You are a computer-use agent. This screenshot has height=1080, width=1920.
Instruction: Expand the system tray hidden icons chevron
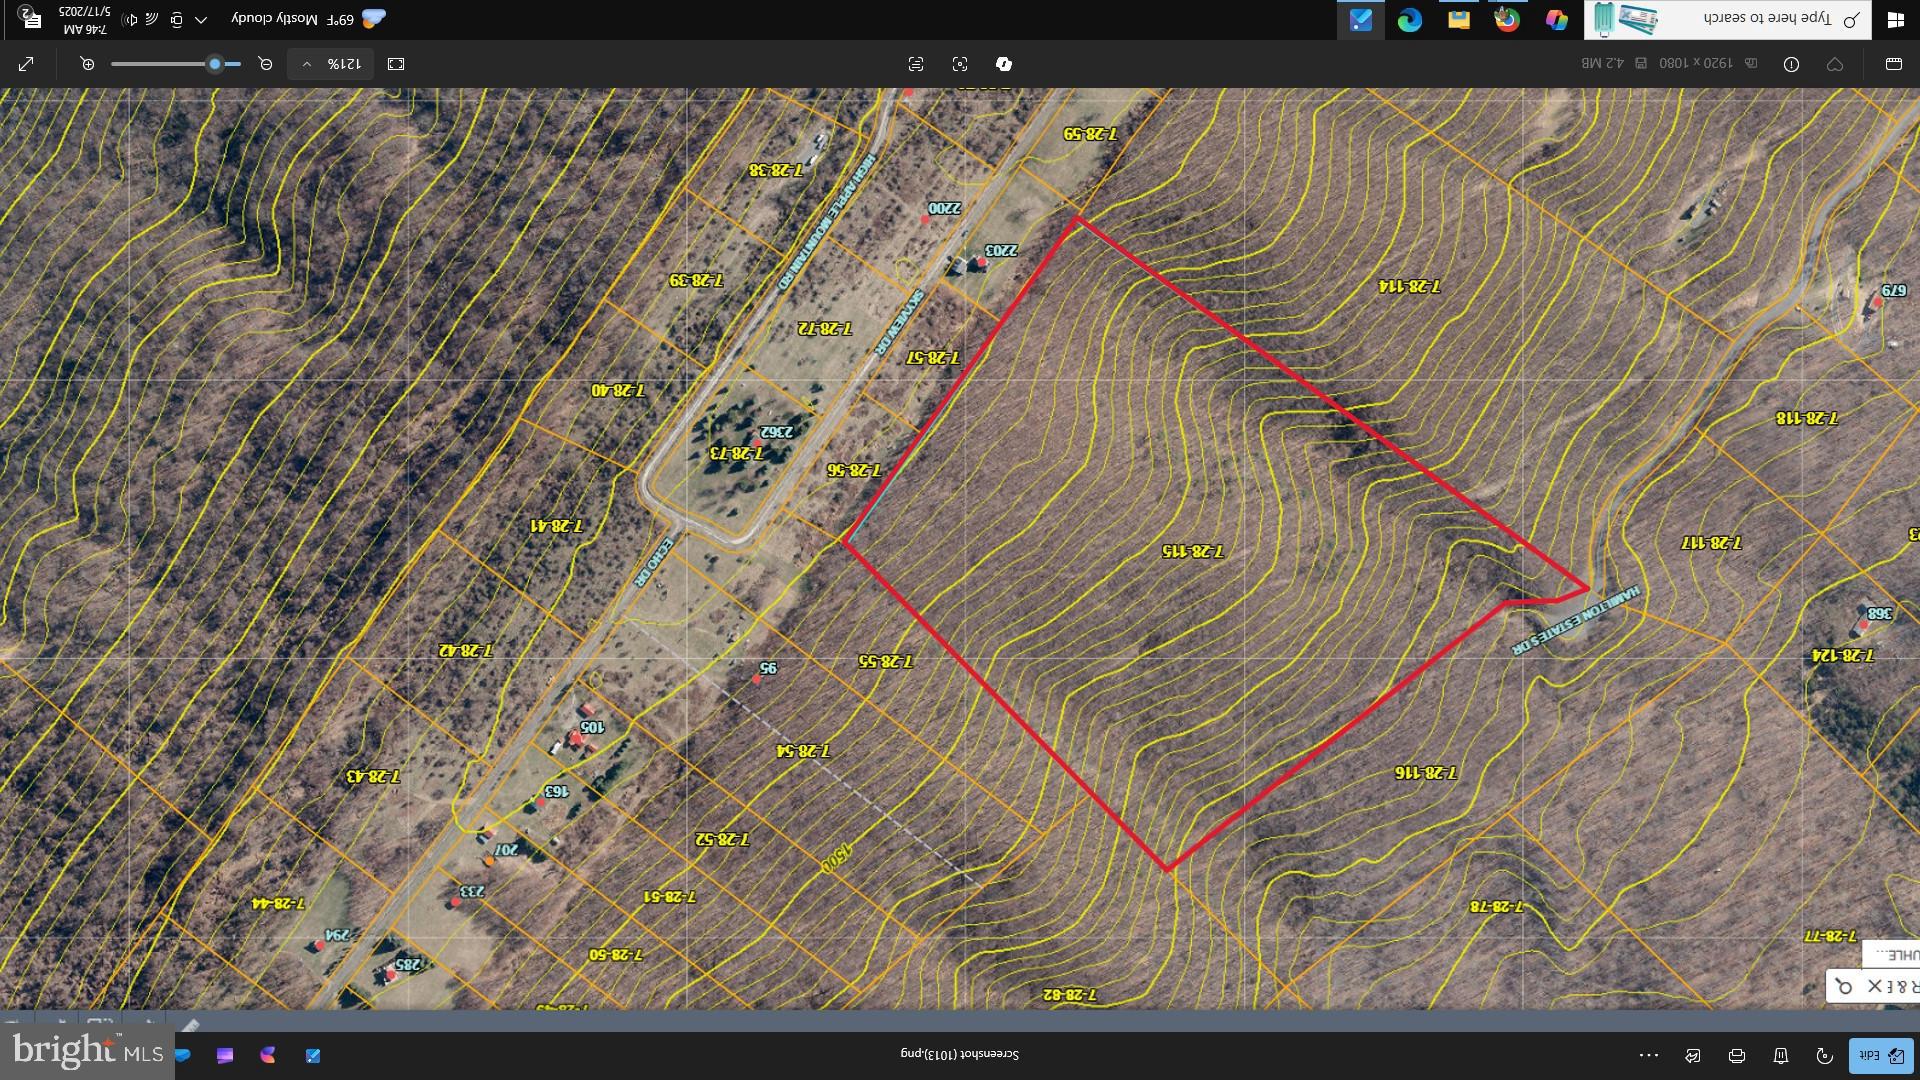[x=201, y=19]
